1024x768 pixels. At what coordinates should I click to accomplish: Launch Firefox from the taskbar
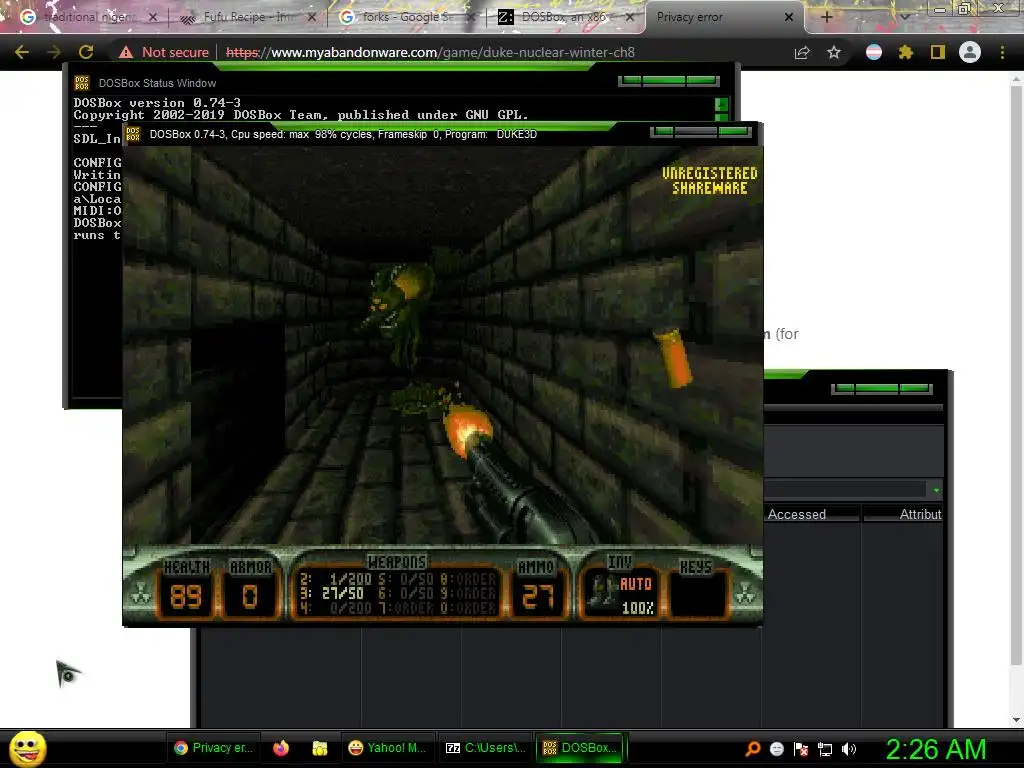point(281,748)
